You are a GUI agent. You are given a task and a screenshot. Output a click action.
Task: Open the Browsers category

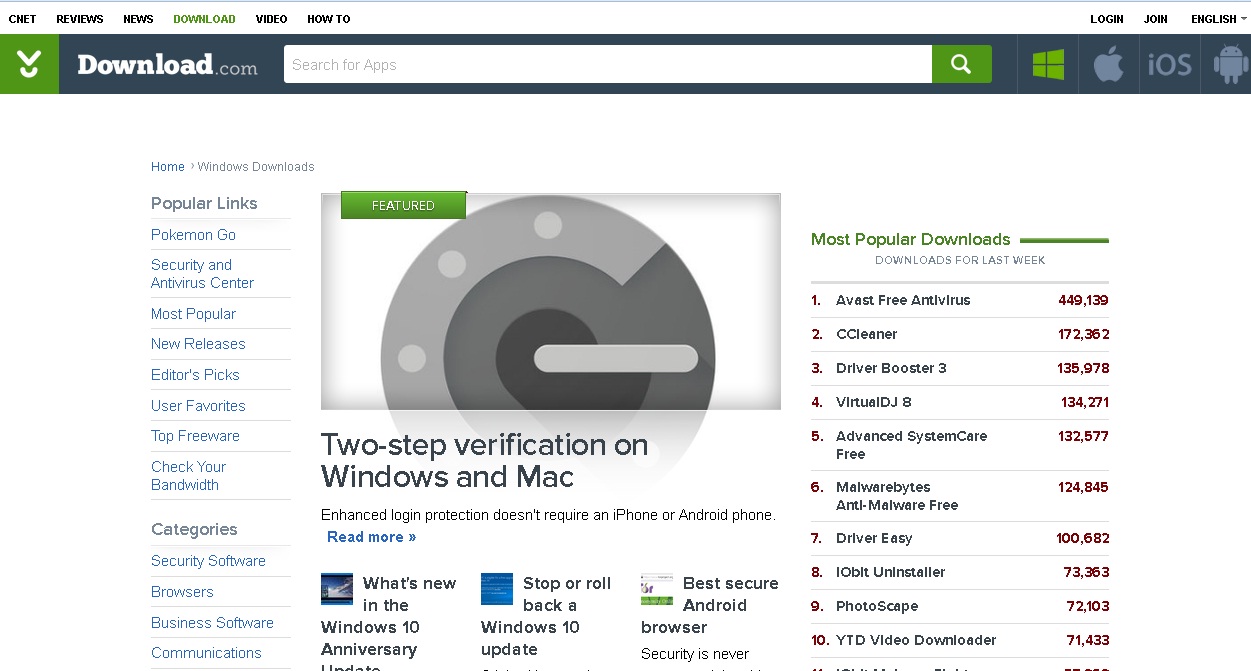click(x=182, y=592)
